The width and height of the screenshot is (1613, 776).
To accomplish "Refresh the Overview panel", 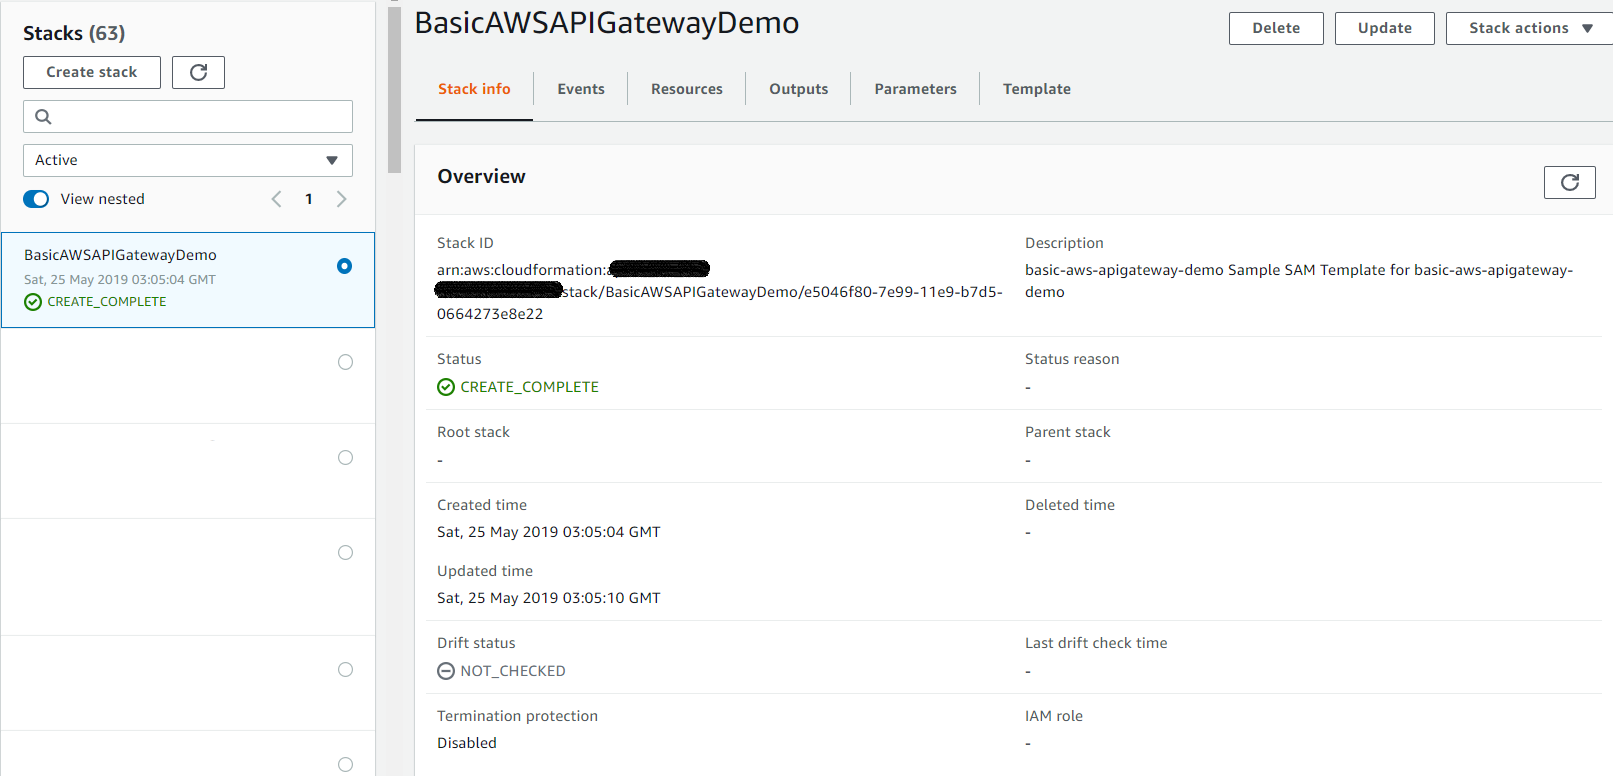I will (1569, 182).
